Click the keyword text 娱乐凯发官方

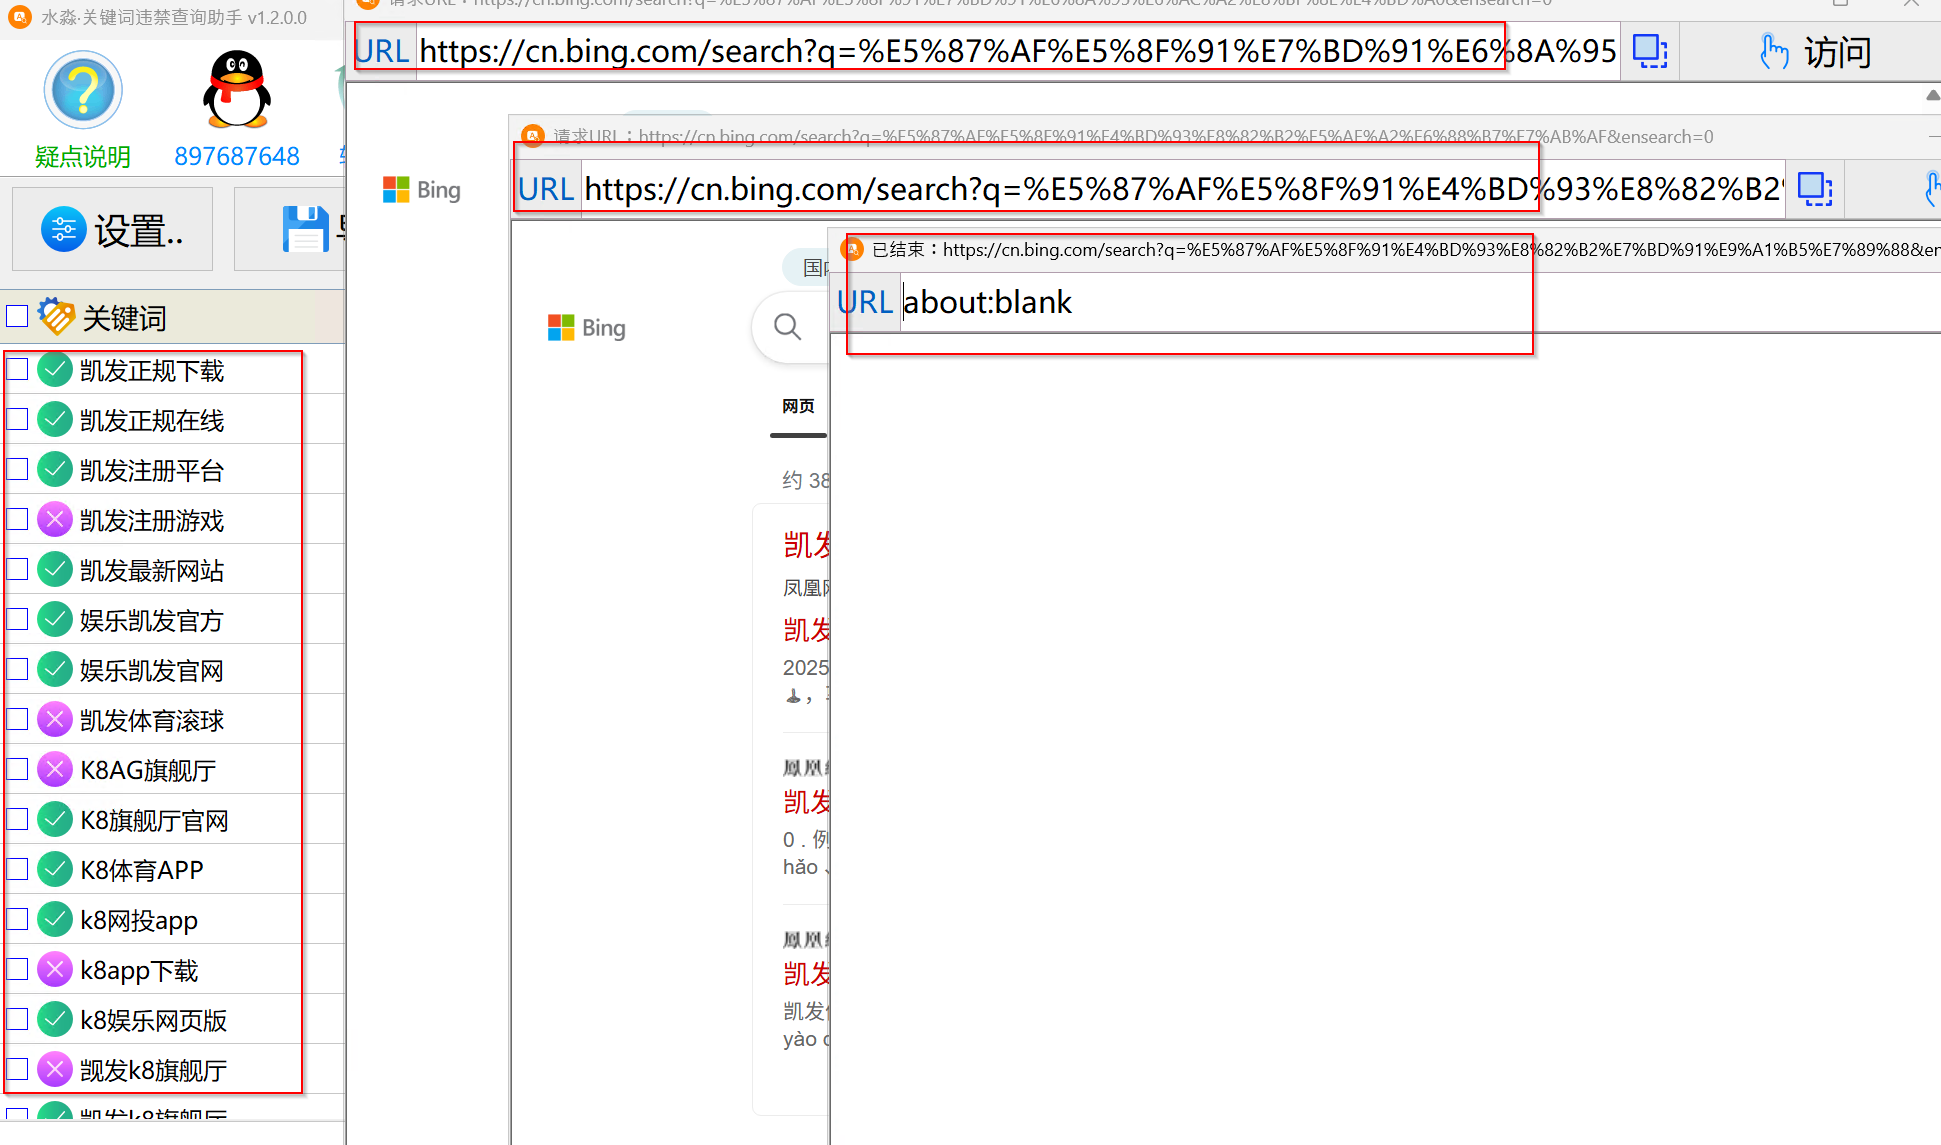click(x=152, y=621)
